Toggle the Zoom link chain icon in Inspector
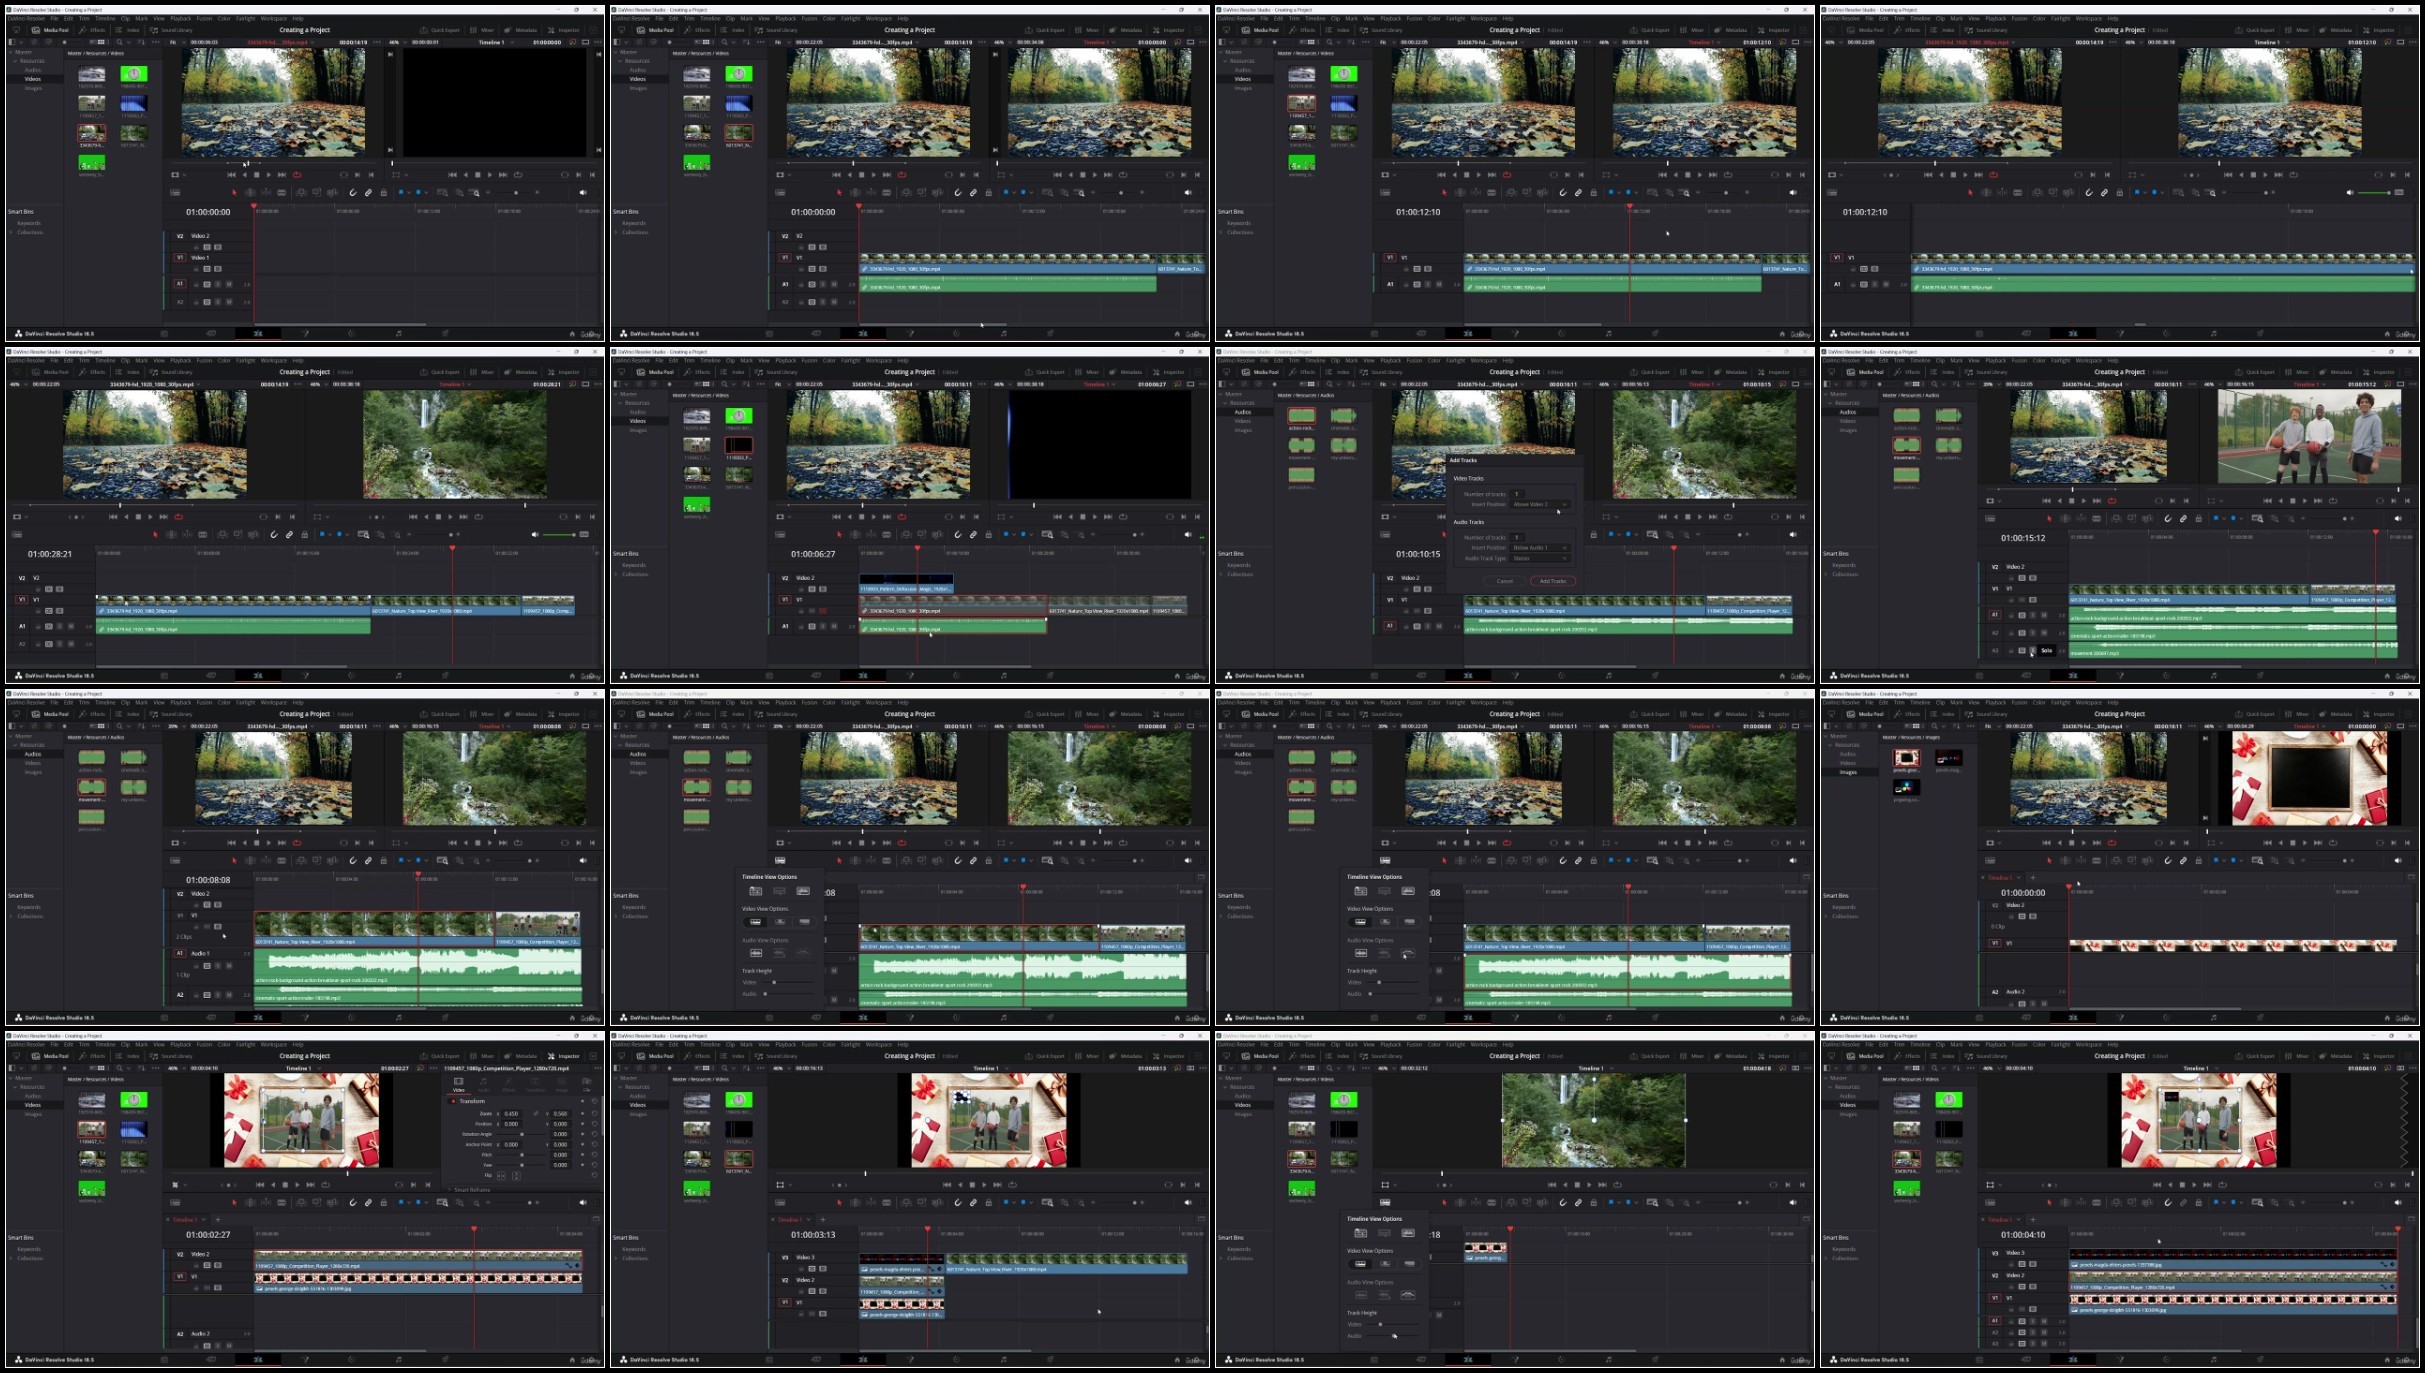Viewport: 2425px width, 1373px height. point(536,1113)
